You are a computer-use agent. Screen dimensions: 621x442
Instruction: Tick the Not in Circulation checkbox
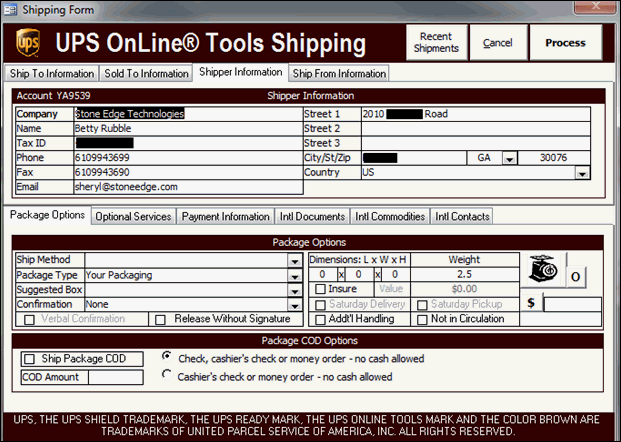coord(422,320)
